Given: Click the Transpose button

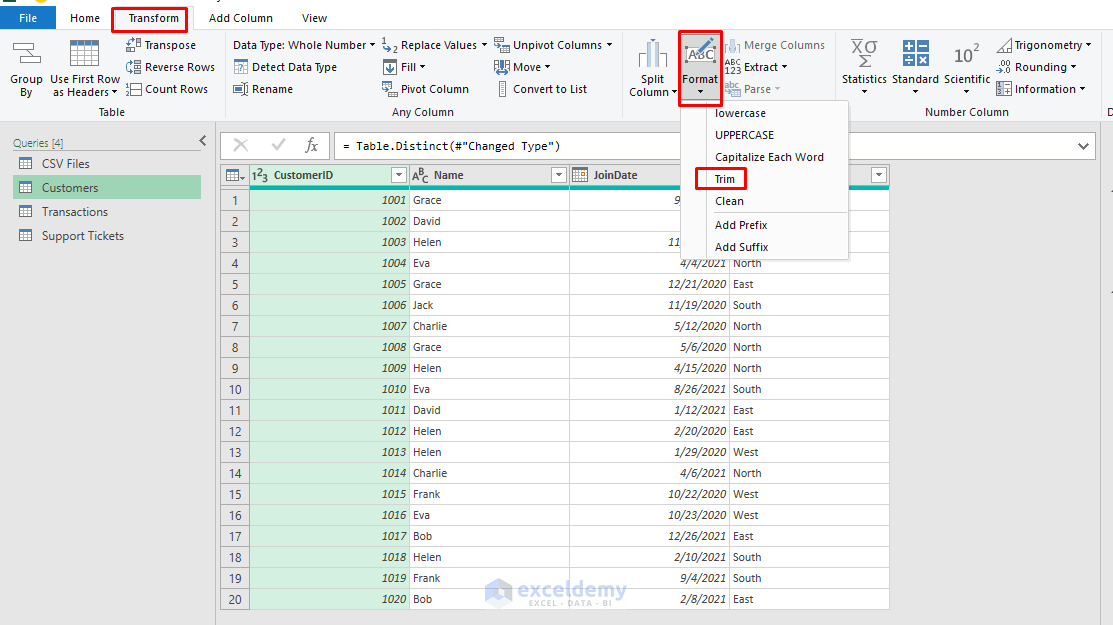Looking at the screenshot, I should [x=161, y=45].
